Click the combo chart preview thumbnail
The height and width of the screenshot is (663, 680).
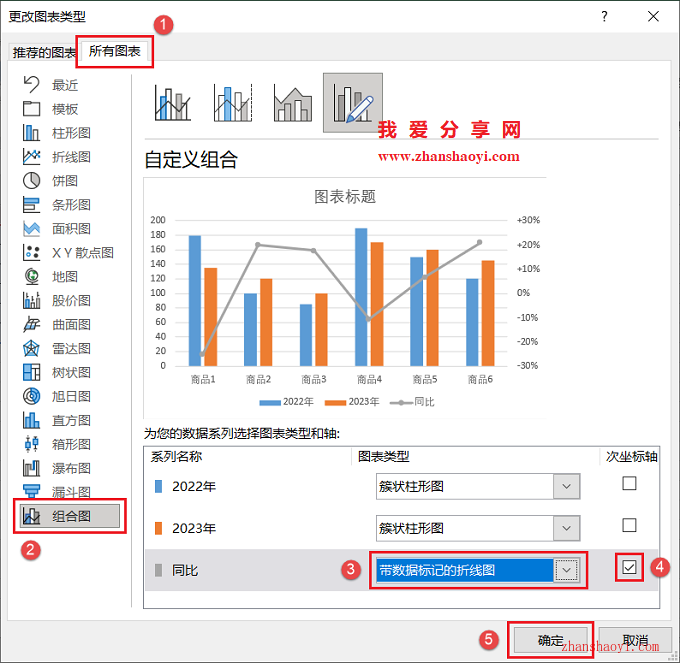(x=345, y=297)
